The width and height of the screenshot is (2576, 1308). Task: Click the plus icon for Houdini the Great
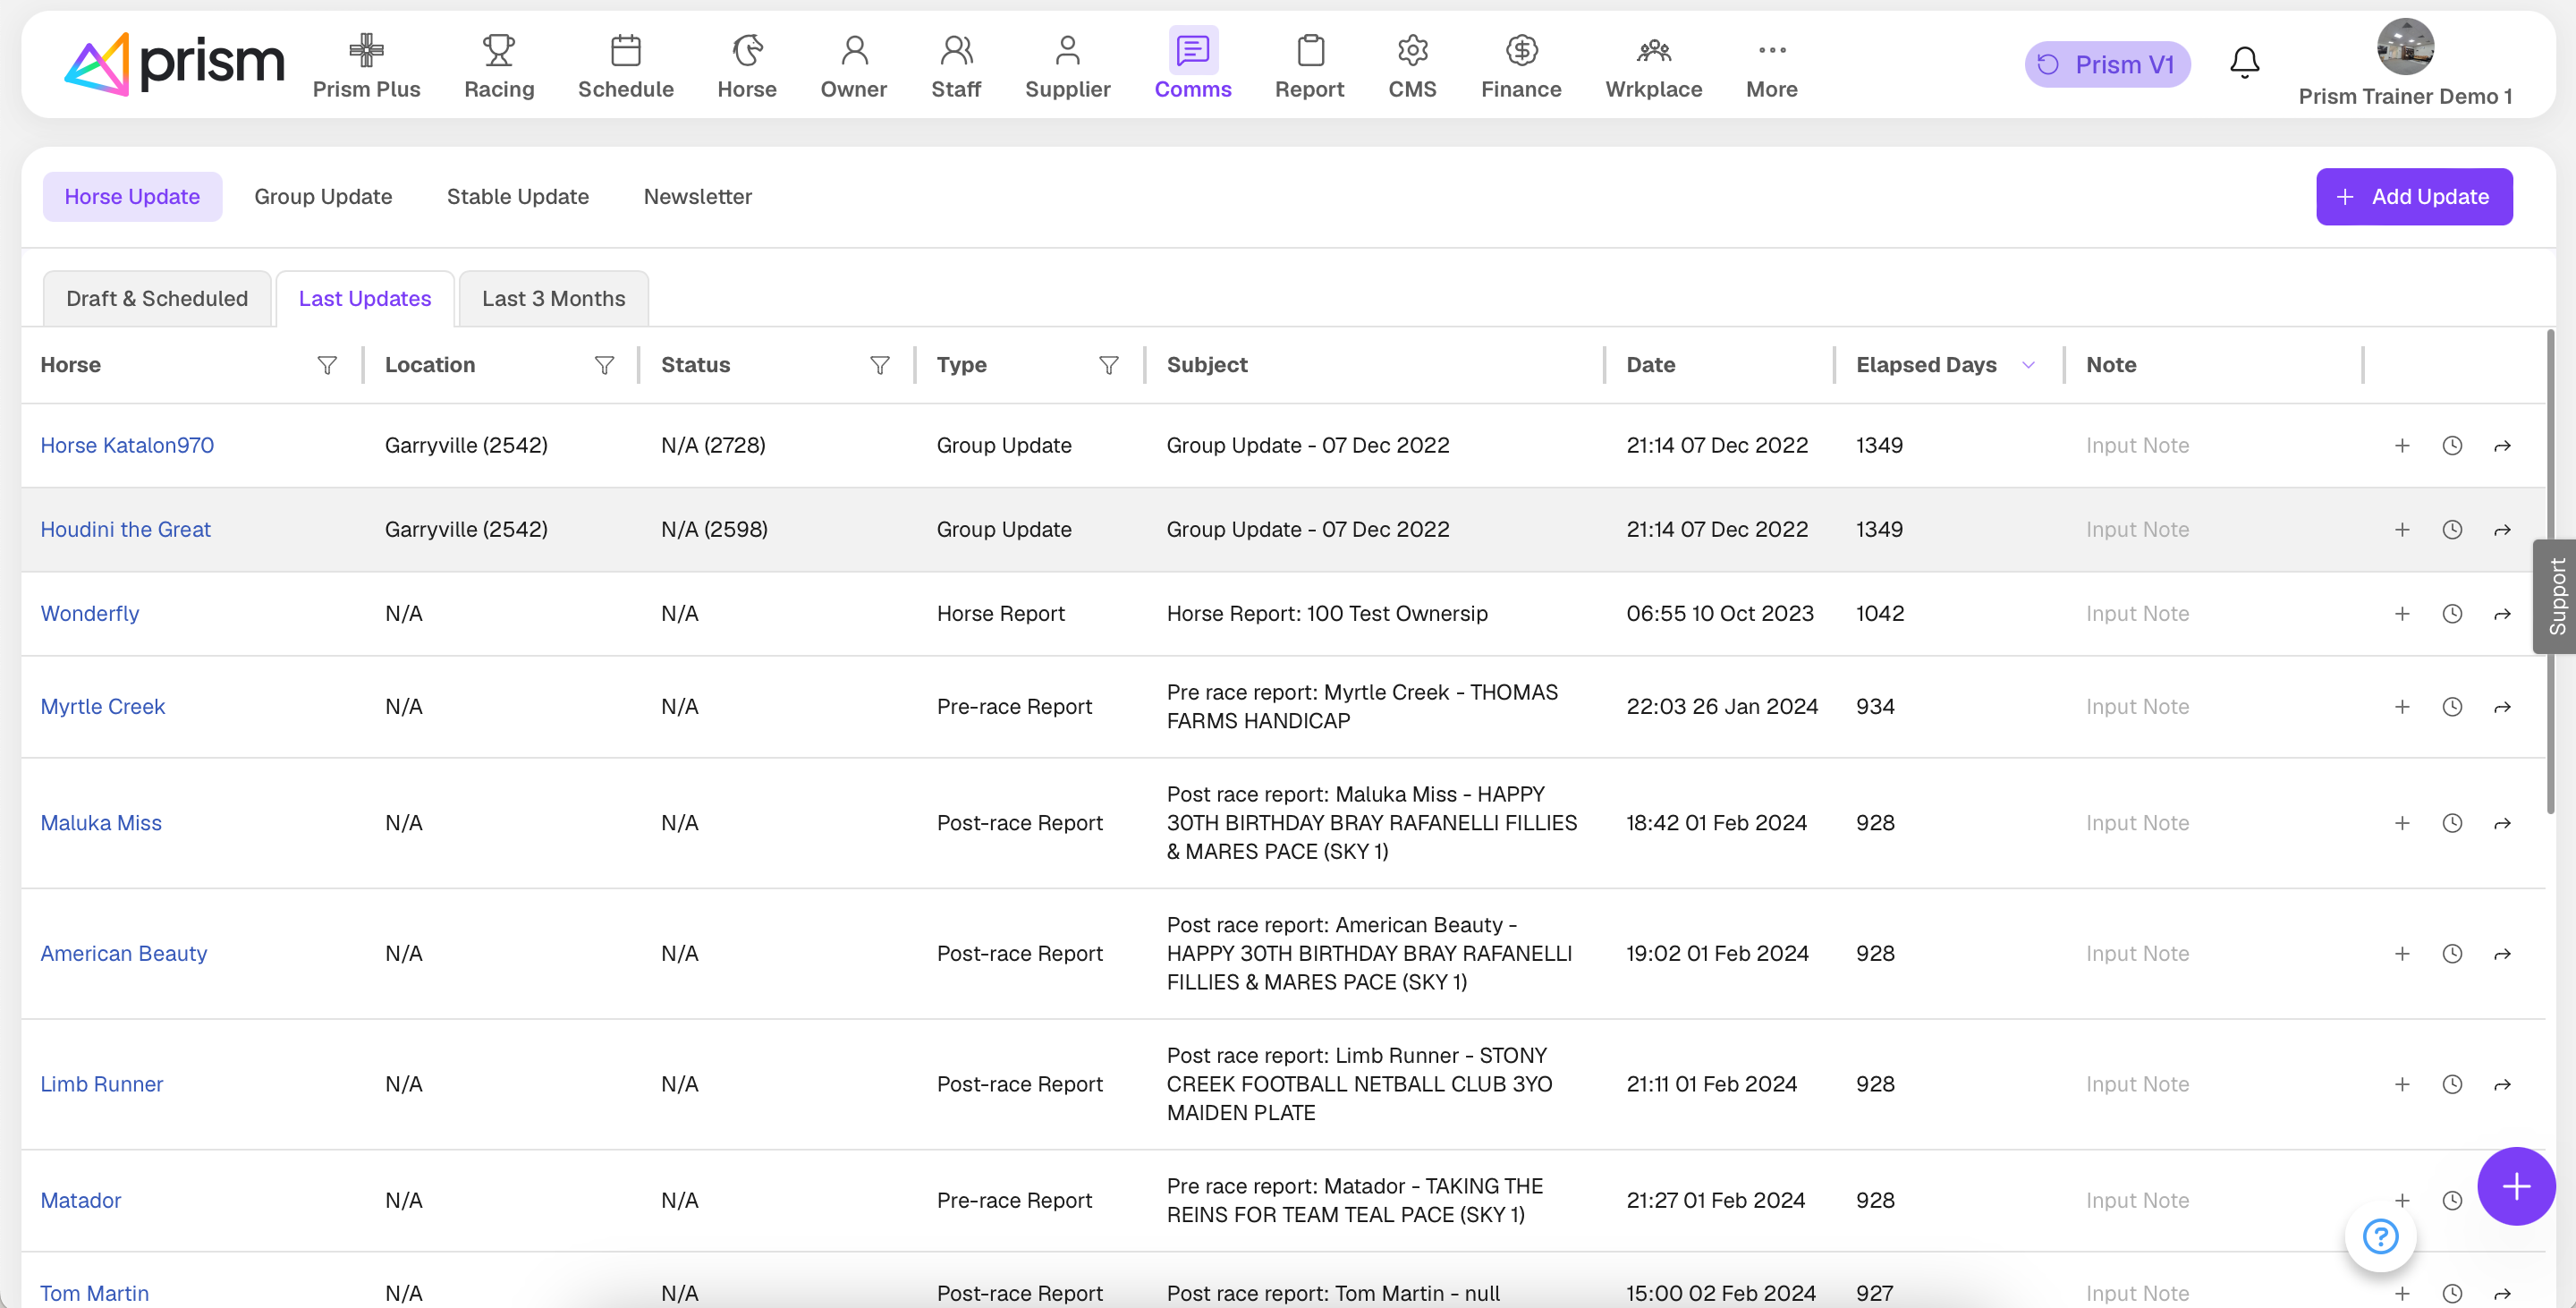point(2402,530)
